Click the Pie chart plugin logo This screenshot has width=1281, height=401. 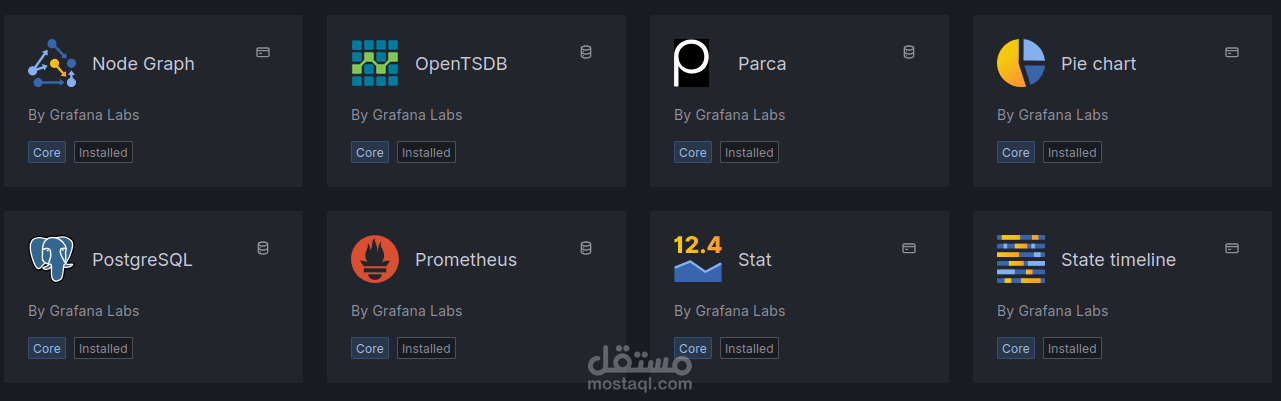pos(1021,63)
